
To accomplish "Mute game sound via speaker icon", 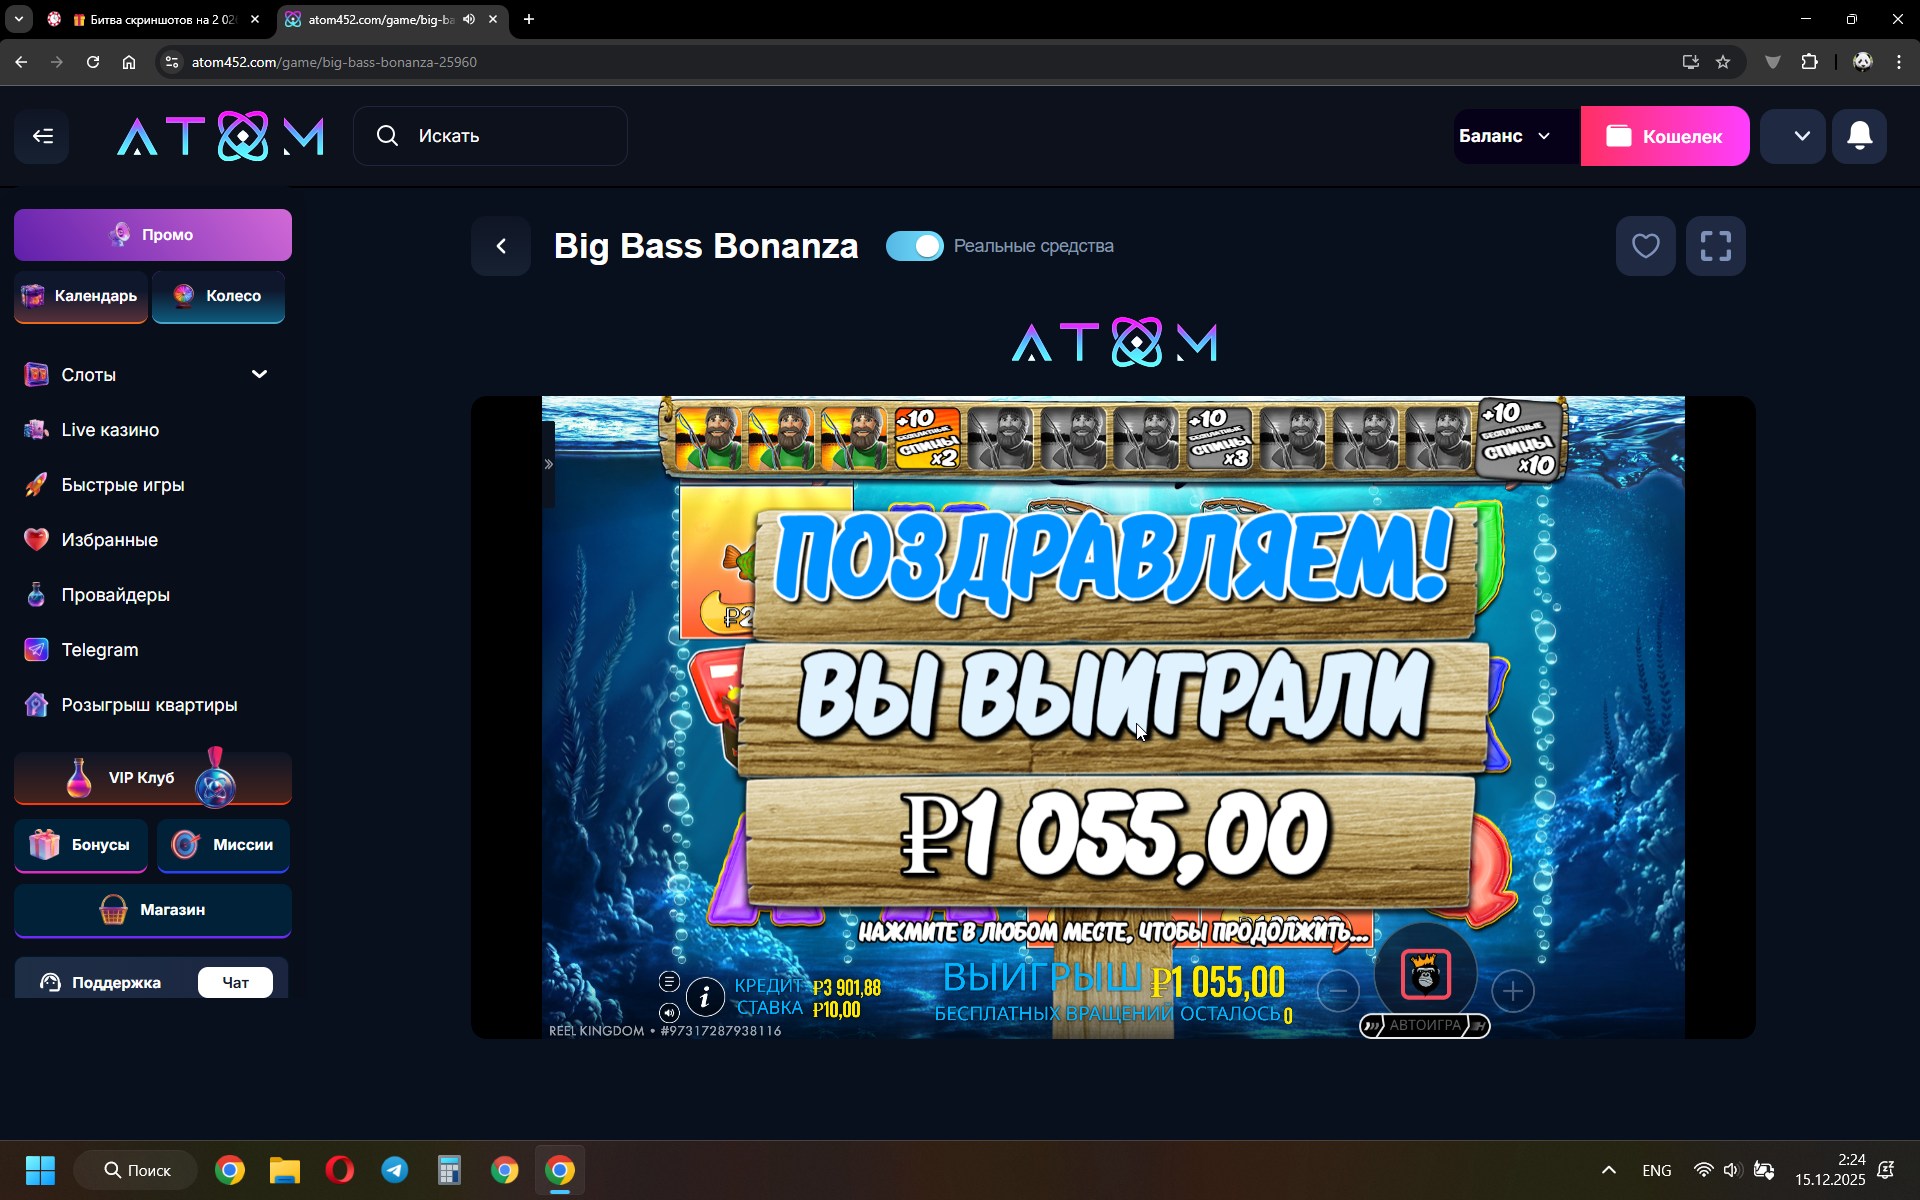I will [x=669, y=1012].
